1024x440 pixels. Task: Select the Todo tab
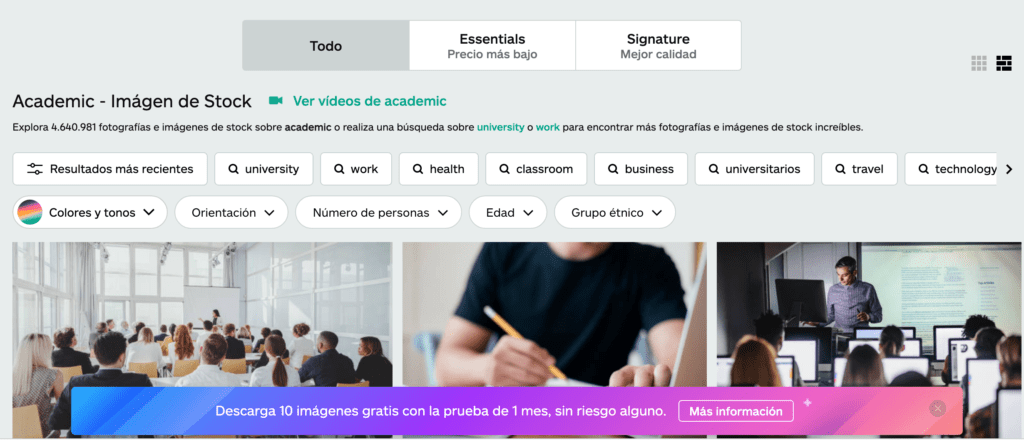326,46
